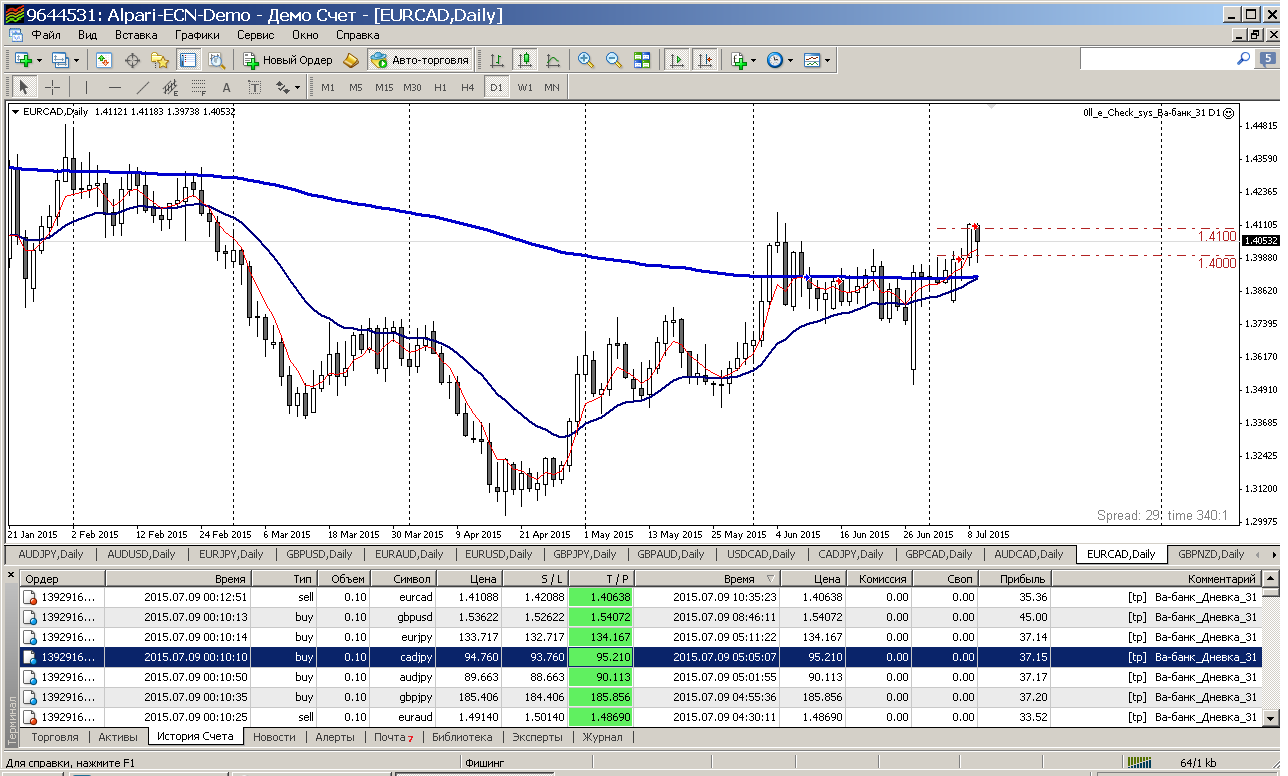Switch to the GBPUSD,Daily chart tab
Image resolution: width=1288 pixels, height=776 pixels.
319,554
